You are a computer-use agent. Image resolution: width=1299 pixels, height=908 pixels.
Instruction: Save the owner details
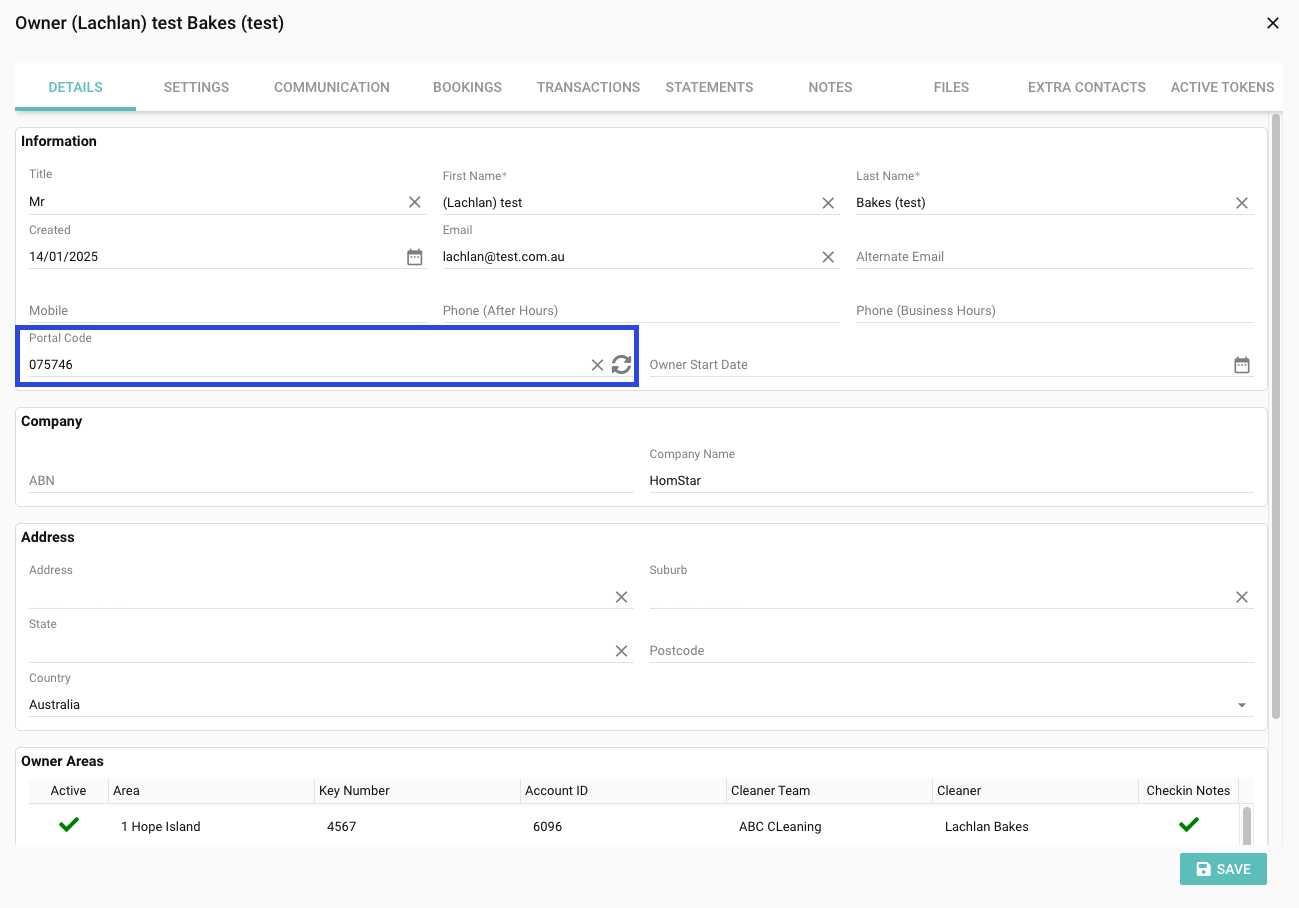(1222, 869)
